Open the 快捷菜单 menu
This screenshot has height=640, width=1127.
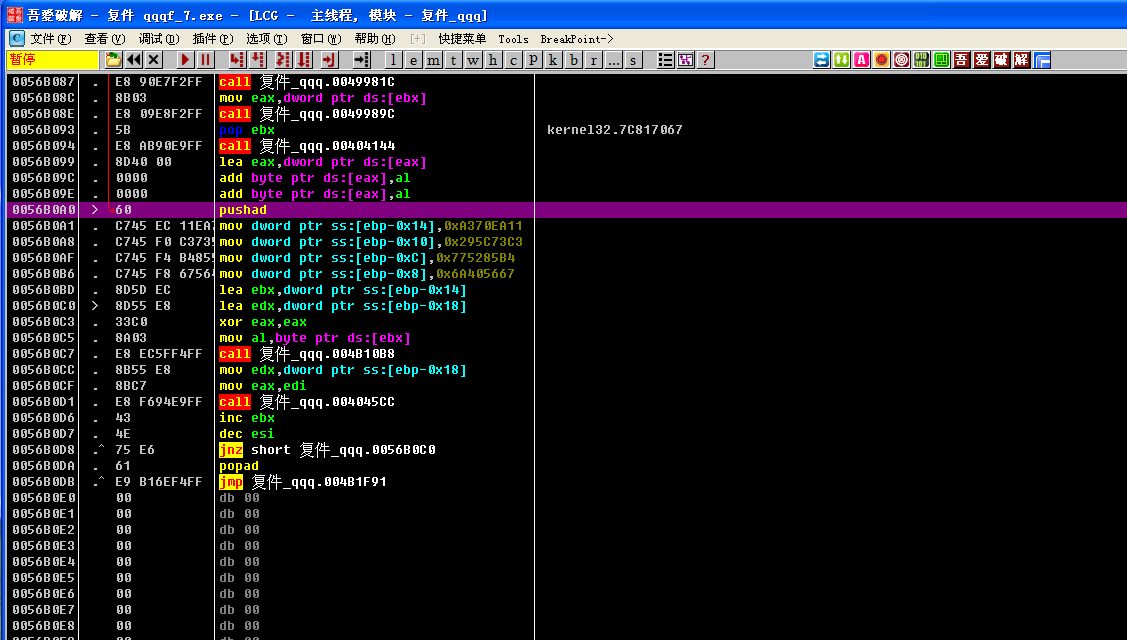click(x=462, y=39)
